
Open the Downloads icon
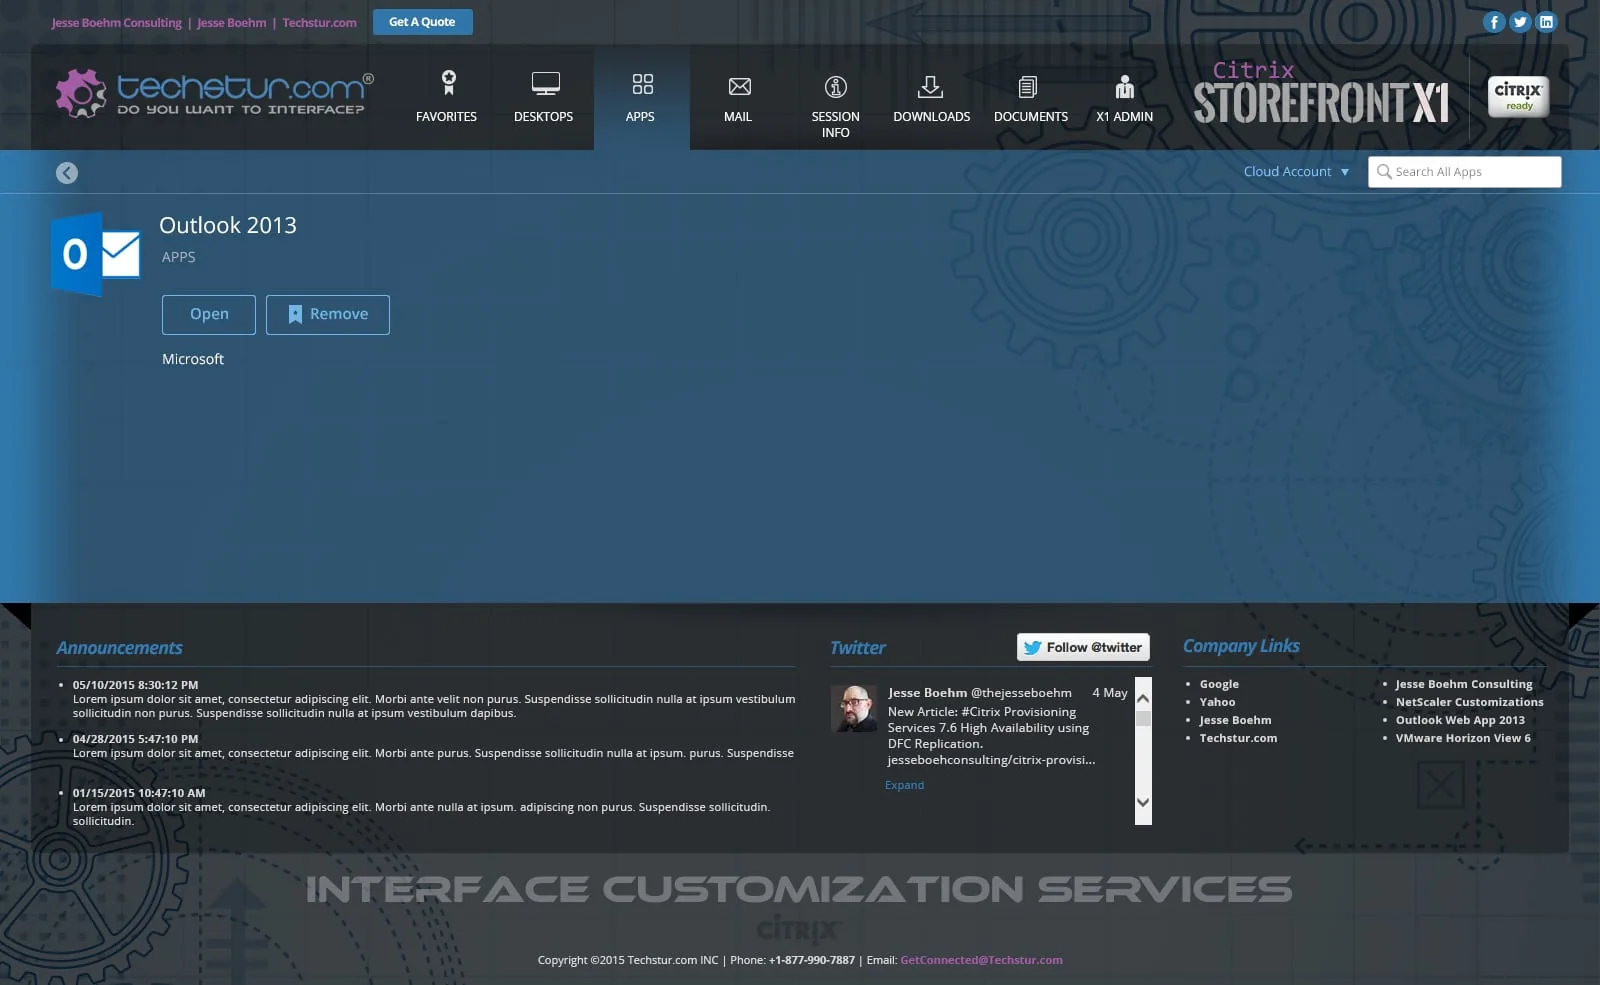pos(931,86)
